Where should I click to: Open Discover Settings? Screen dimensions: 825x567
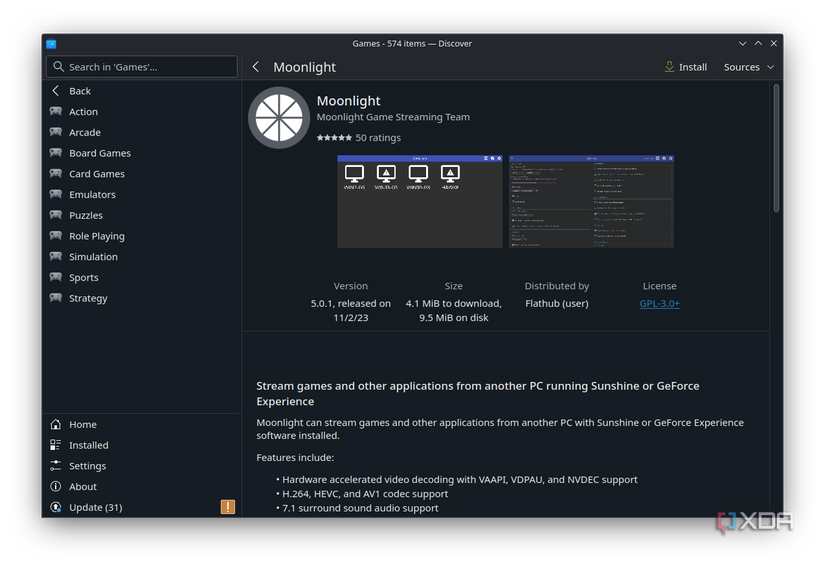(x=87, y=466)
